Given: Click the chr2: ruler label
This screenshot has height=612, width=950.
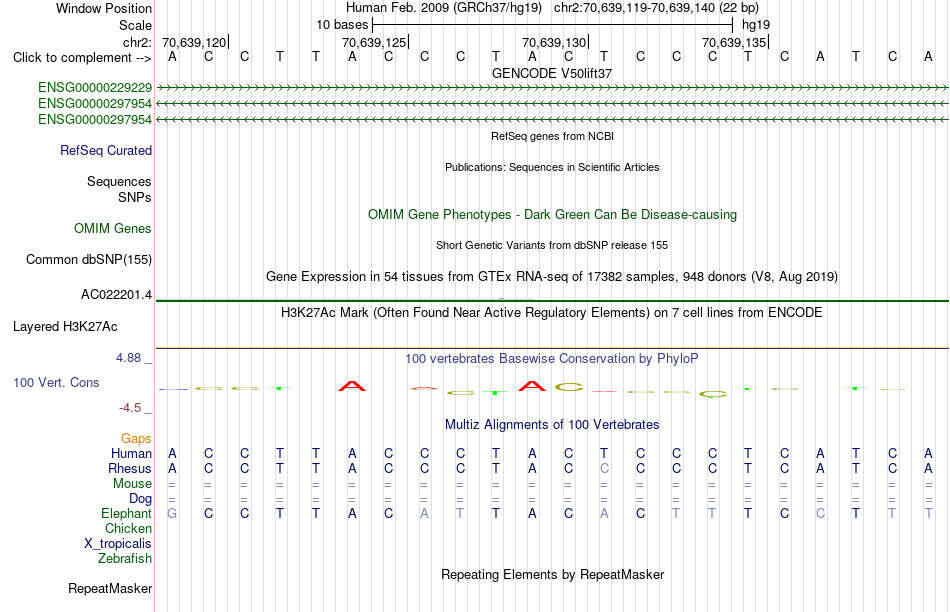Looking at the screenshot, I should 138,42.
